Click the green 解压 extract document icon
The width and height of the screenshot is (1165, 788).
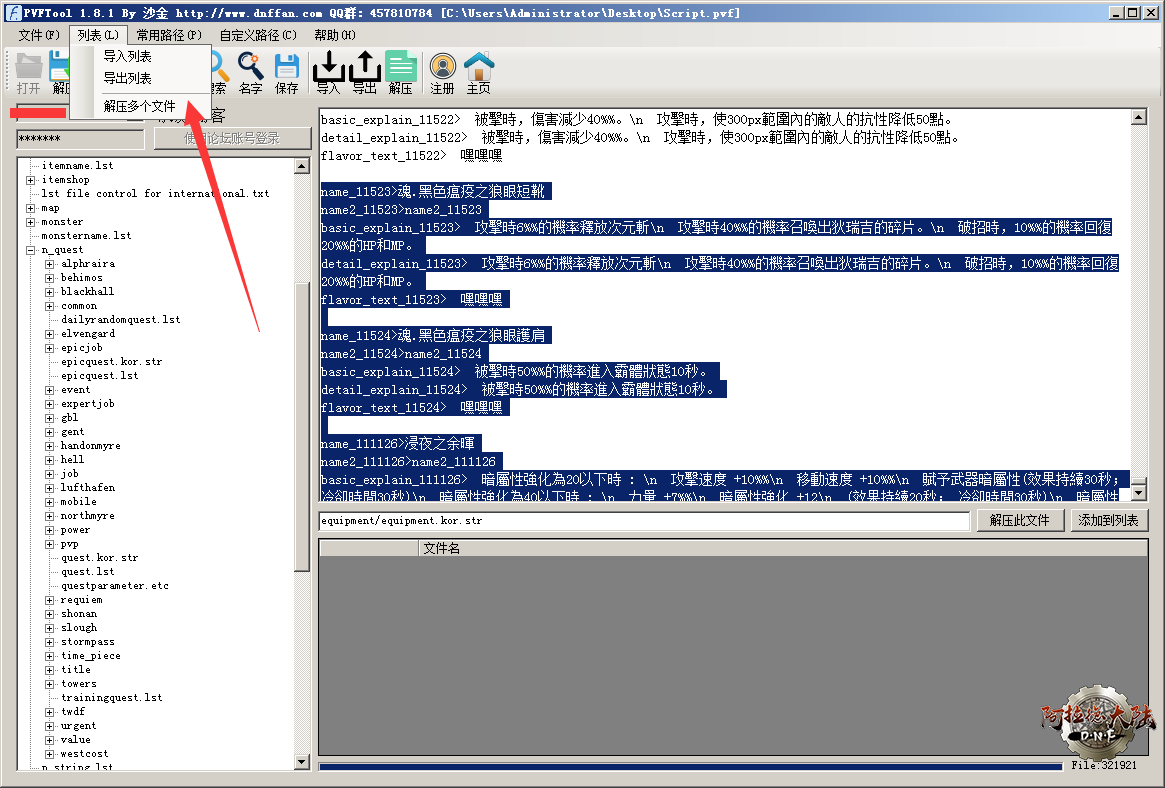pyautogui.click(x=401, y=72)
